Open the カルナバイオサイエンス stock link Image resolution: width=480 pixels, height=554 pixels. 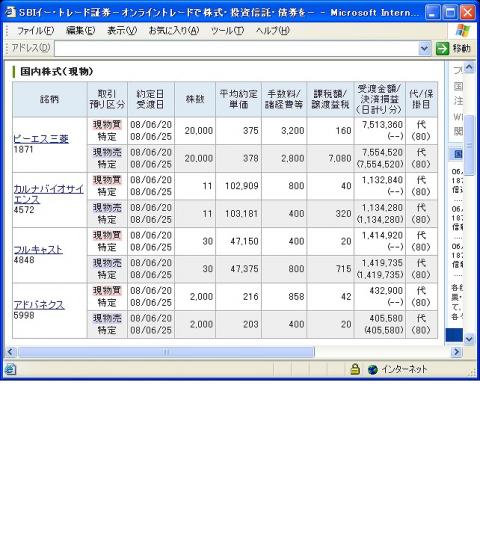click(48, 194)
